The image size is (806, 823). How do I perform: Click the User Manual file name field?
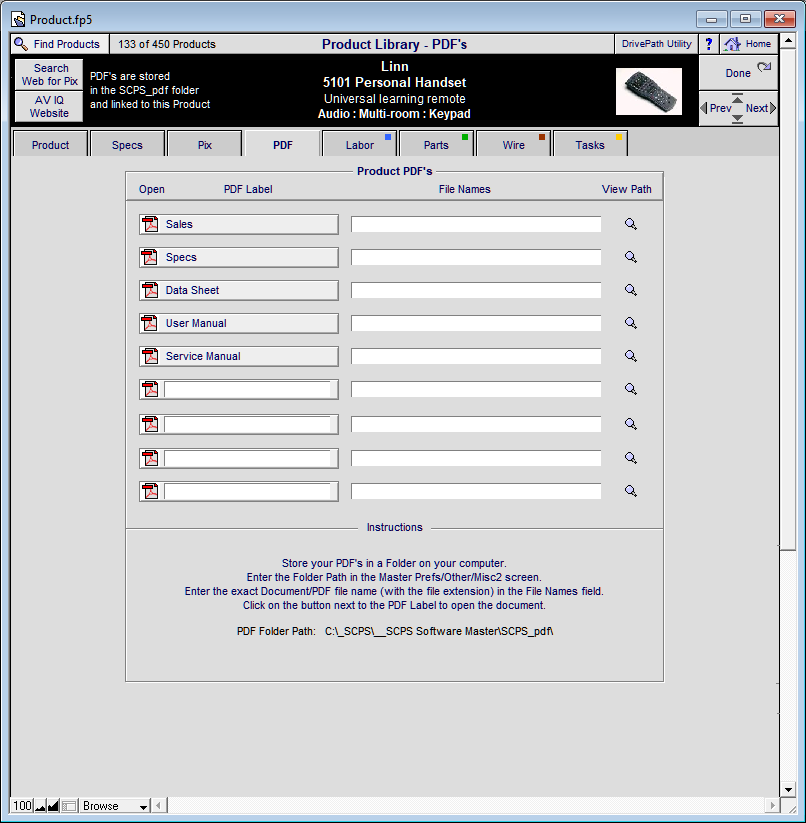pos(476,323)
